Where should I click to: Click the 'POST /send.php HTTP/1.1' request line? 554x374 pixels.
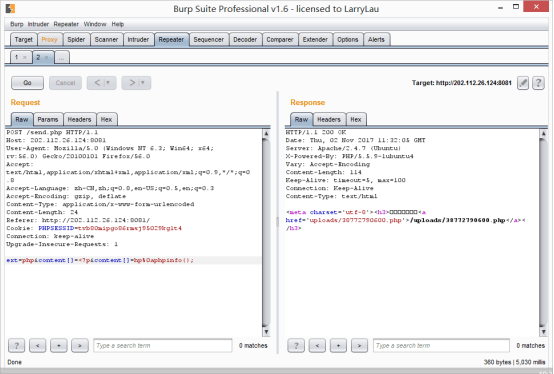click(x=52, y=132)
